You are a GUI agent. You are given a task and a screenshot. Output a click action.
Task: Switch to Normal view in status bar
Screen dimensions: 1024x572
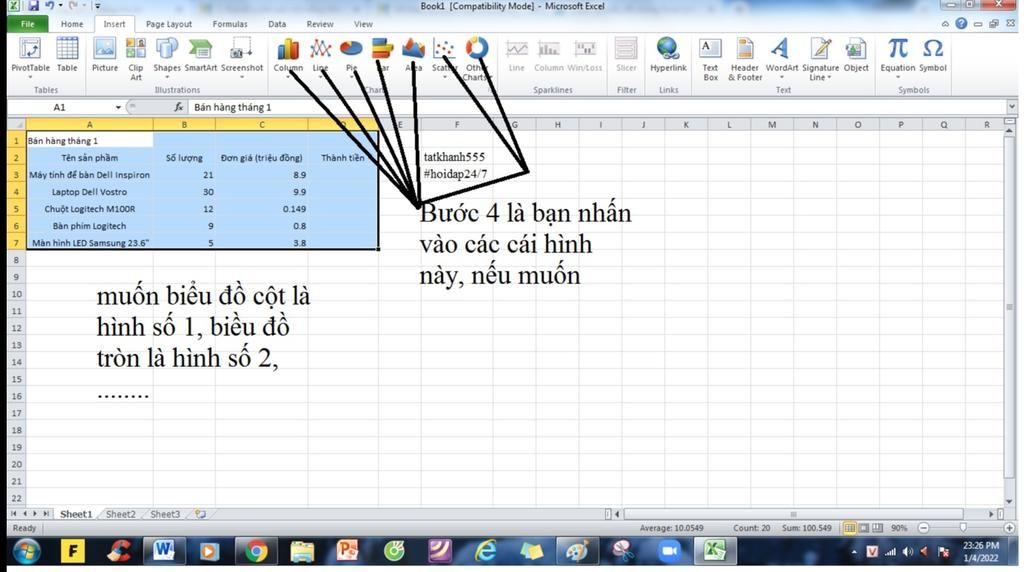[x=849, y=528]
